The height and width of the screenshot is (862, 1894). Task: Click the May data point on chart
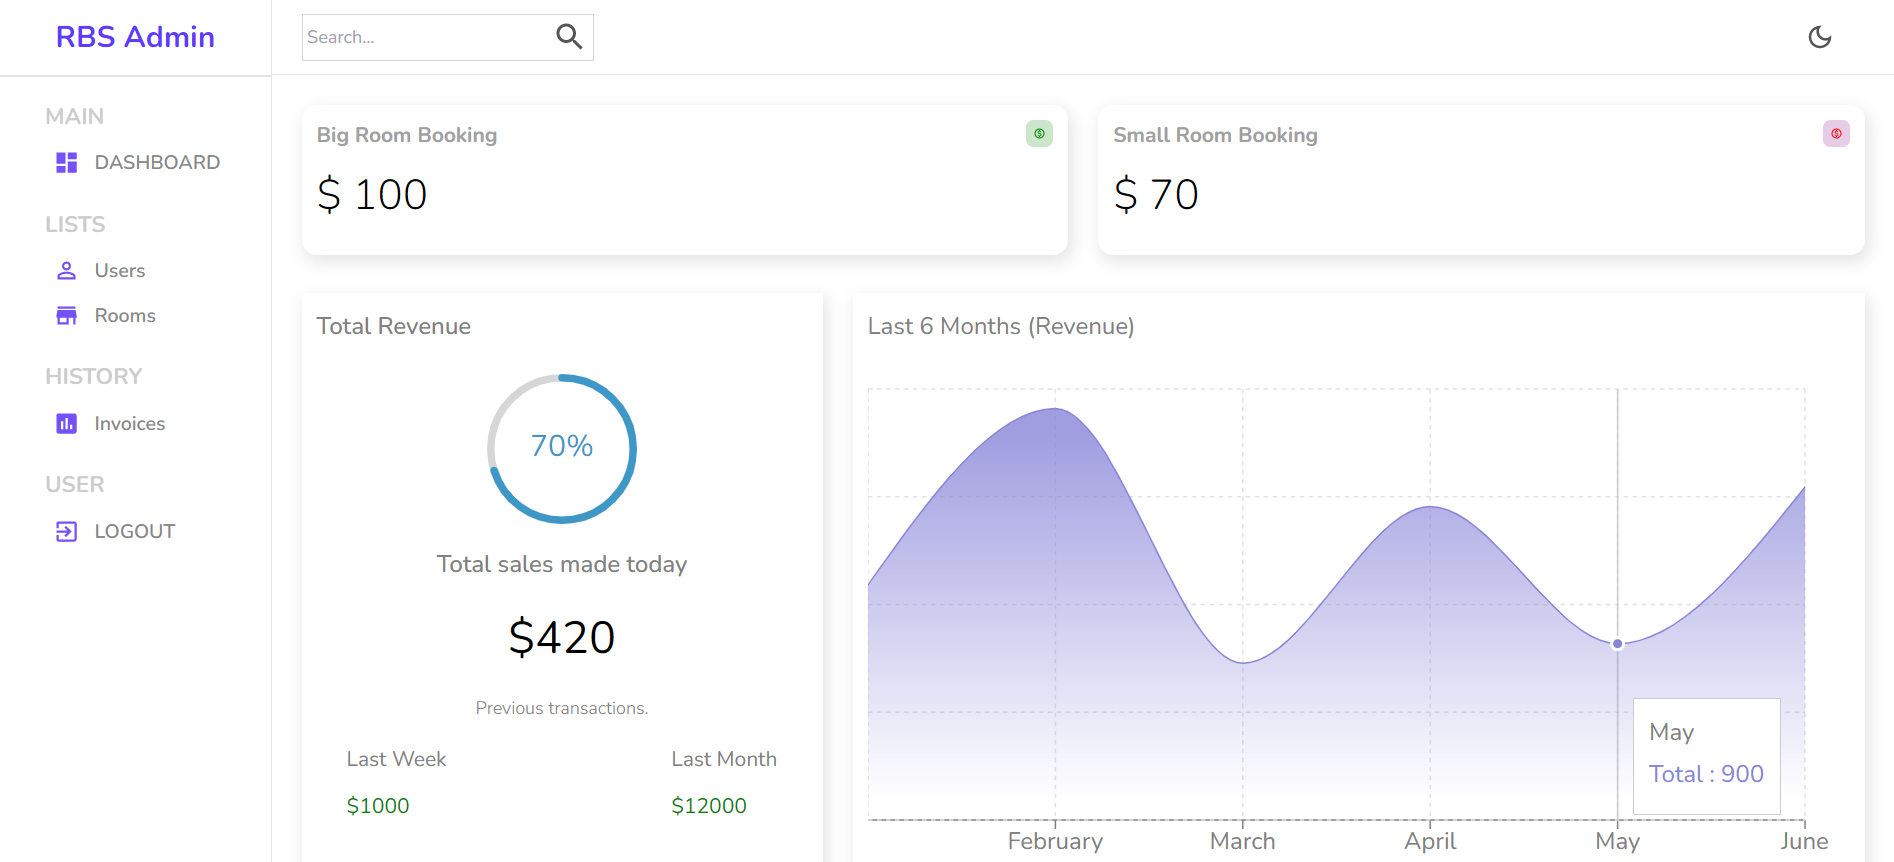tap(1617, 644)
